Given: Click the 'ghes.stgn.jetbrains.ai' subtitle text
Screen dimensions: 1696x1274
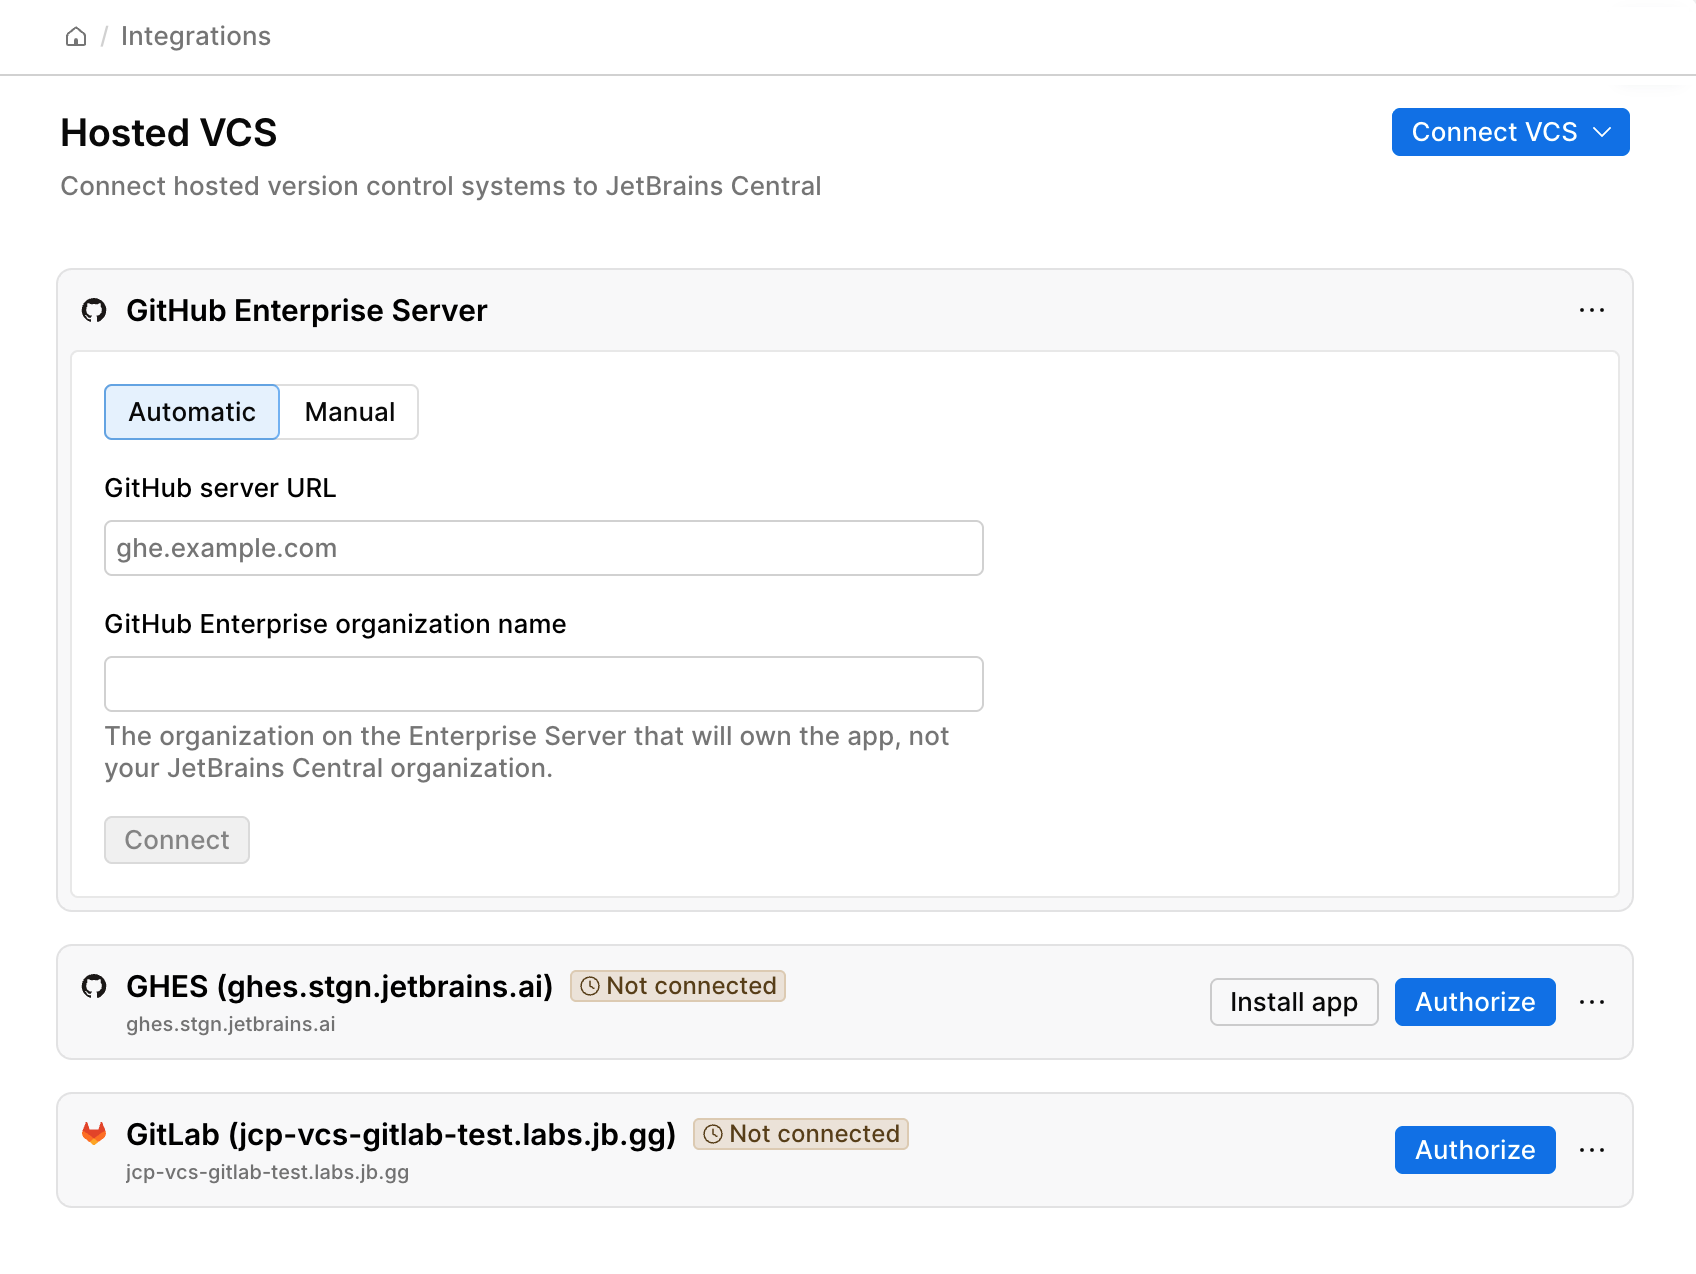Looking at the screenshot, I should click(x=231, y=1024).
